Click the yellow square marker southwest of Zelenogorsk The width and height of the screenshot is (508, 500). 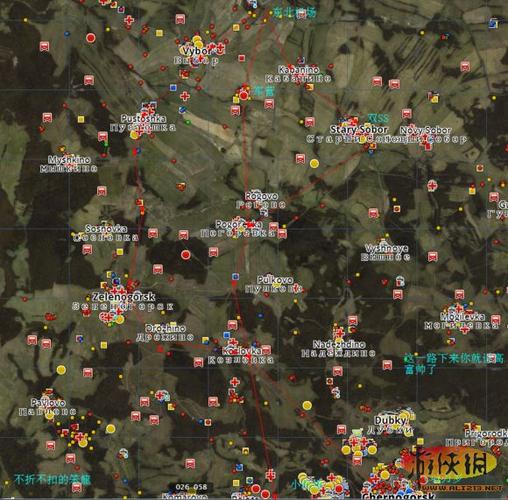point(104,345)
